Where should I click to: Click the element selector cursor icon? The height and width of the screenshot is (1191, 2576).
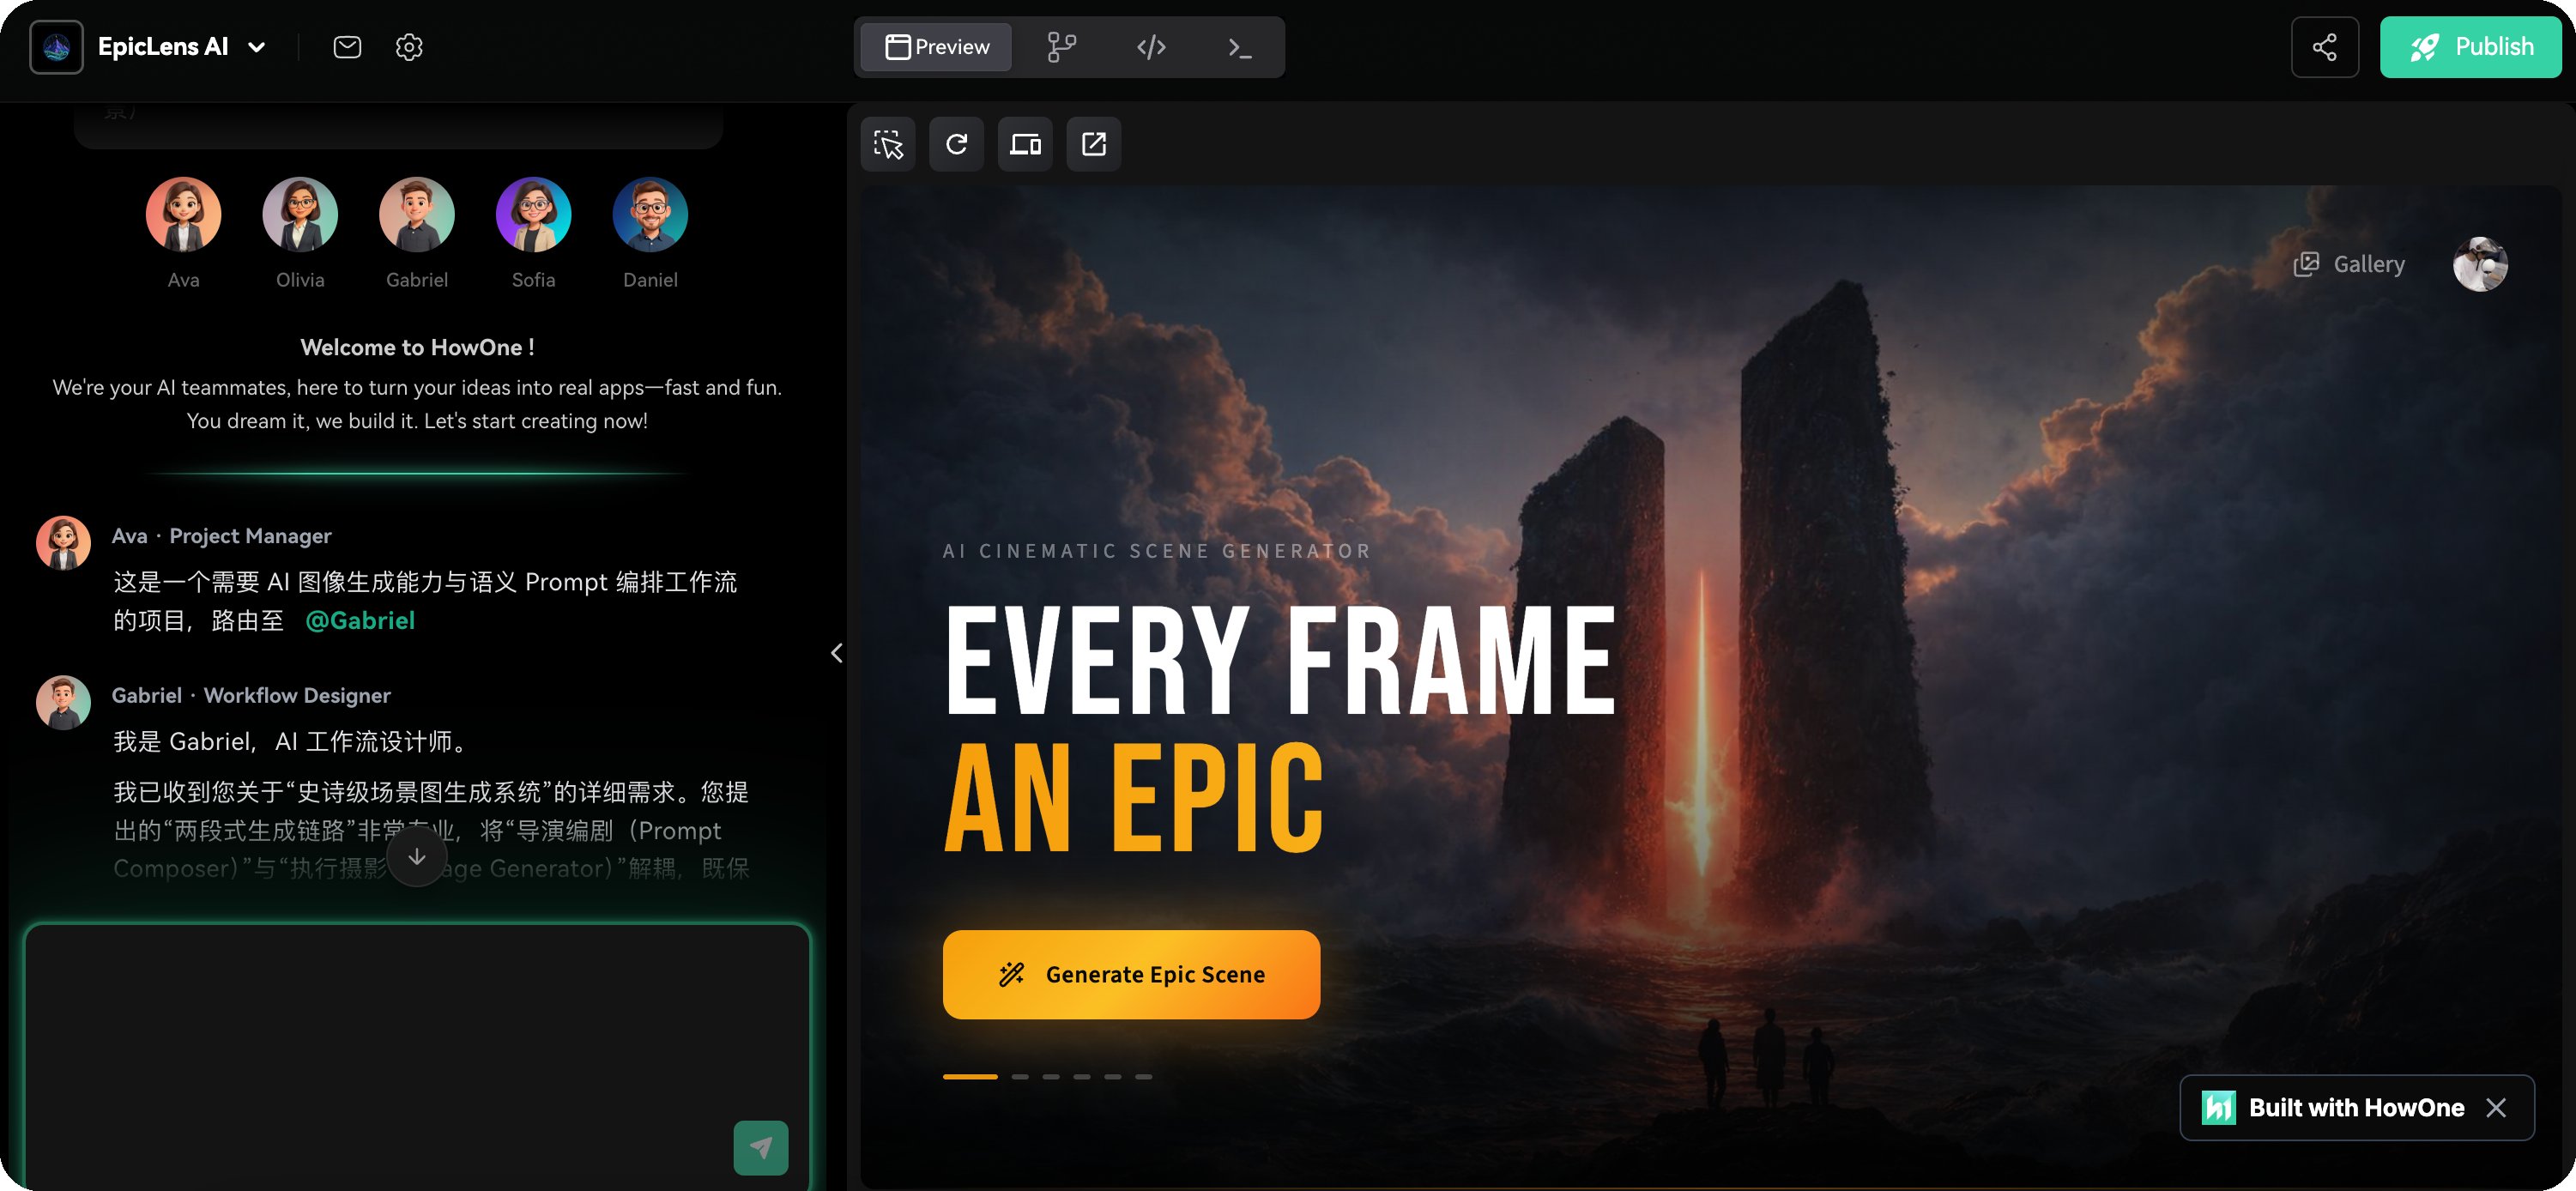tap(887, 144)
